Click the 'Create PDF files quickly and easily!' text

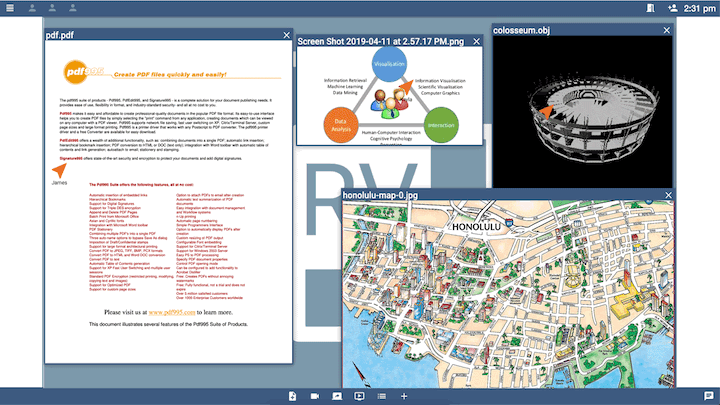[170, 74]
